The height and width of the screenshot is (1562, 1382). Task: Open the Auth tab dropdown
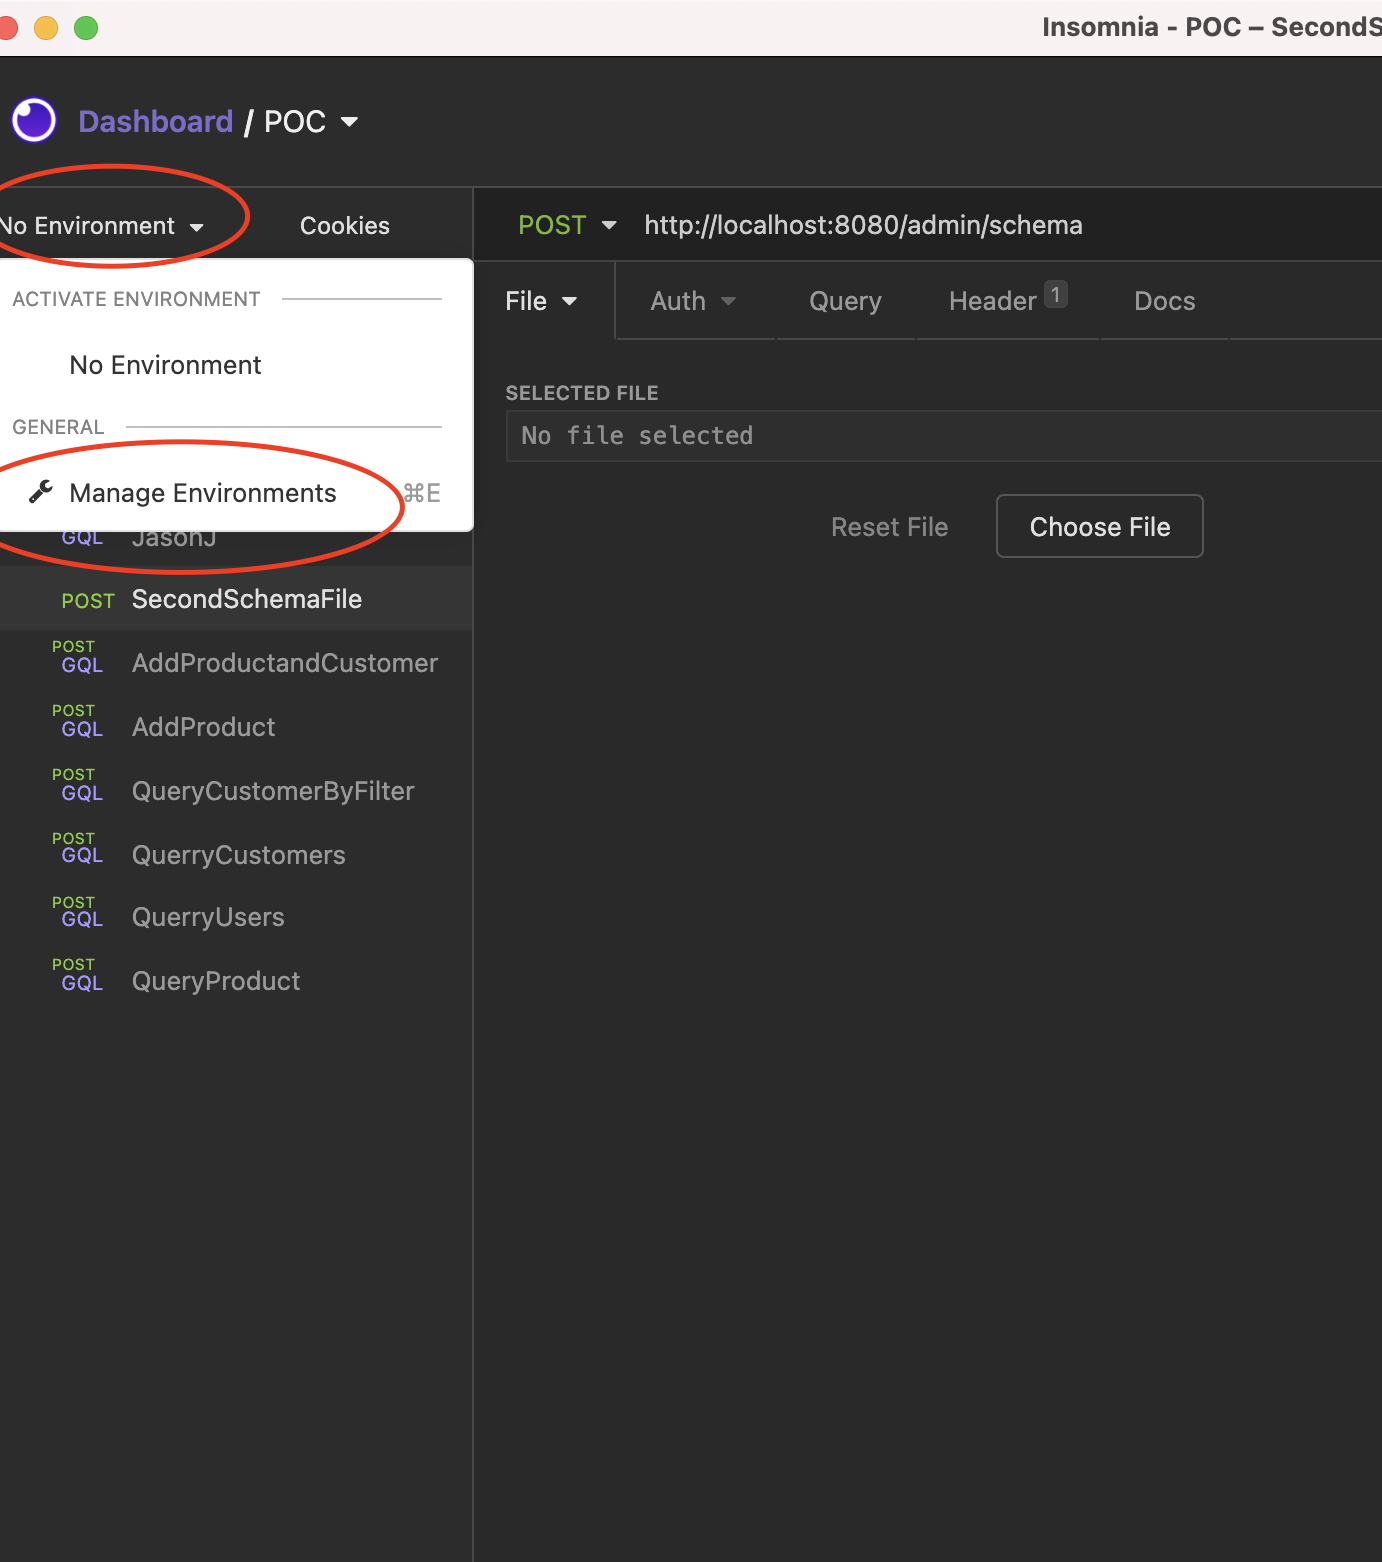(x=692, y=300)
